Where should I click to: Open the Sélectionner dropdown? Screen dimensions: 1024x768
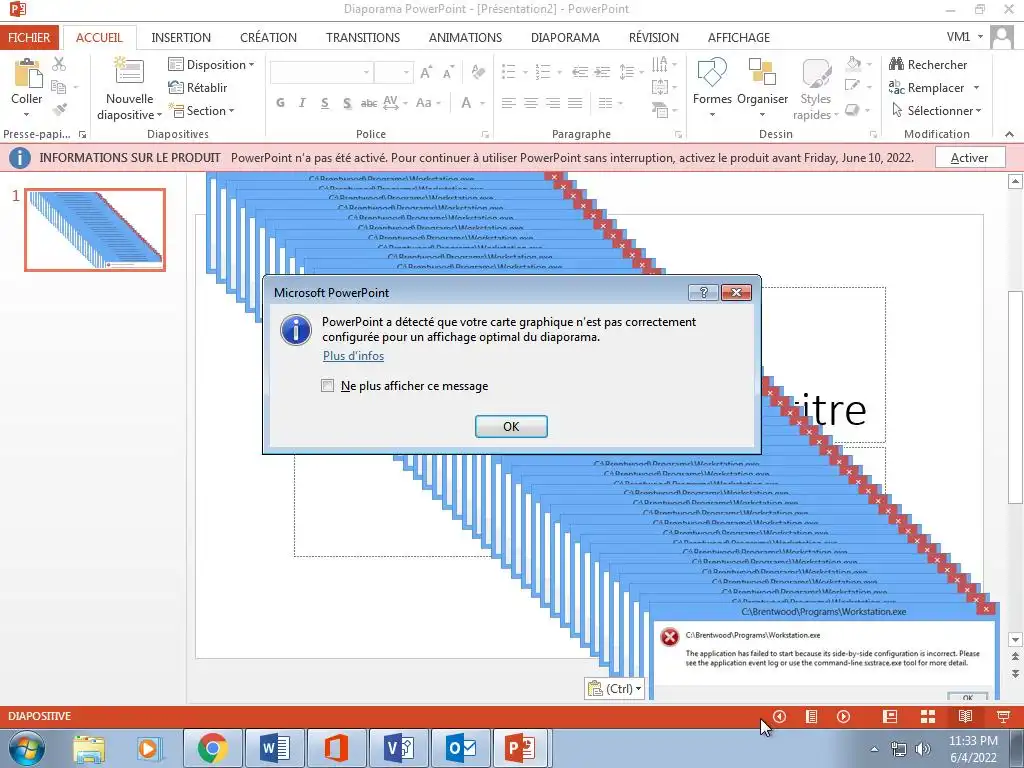click(x=937, y=110)
